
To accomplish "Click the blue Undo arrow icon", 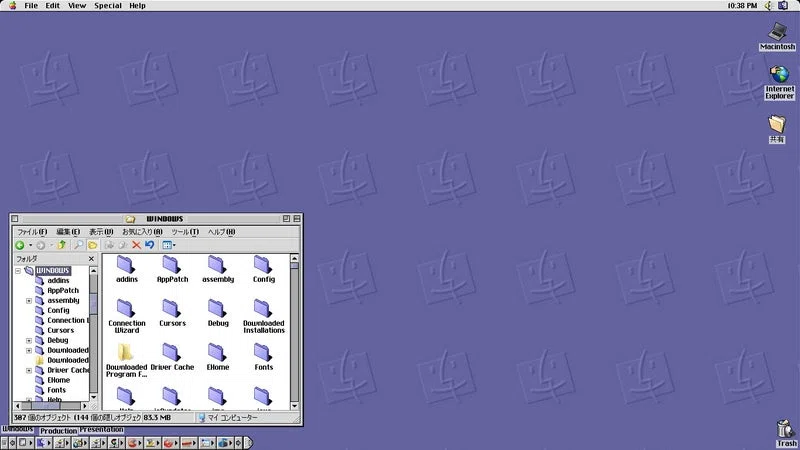I will 149,245.
